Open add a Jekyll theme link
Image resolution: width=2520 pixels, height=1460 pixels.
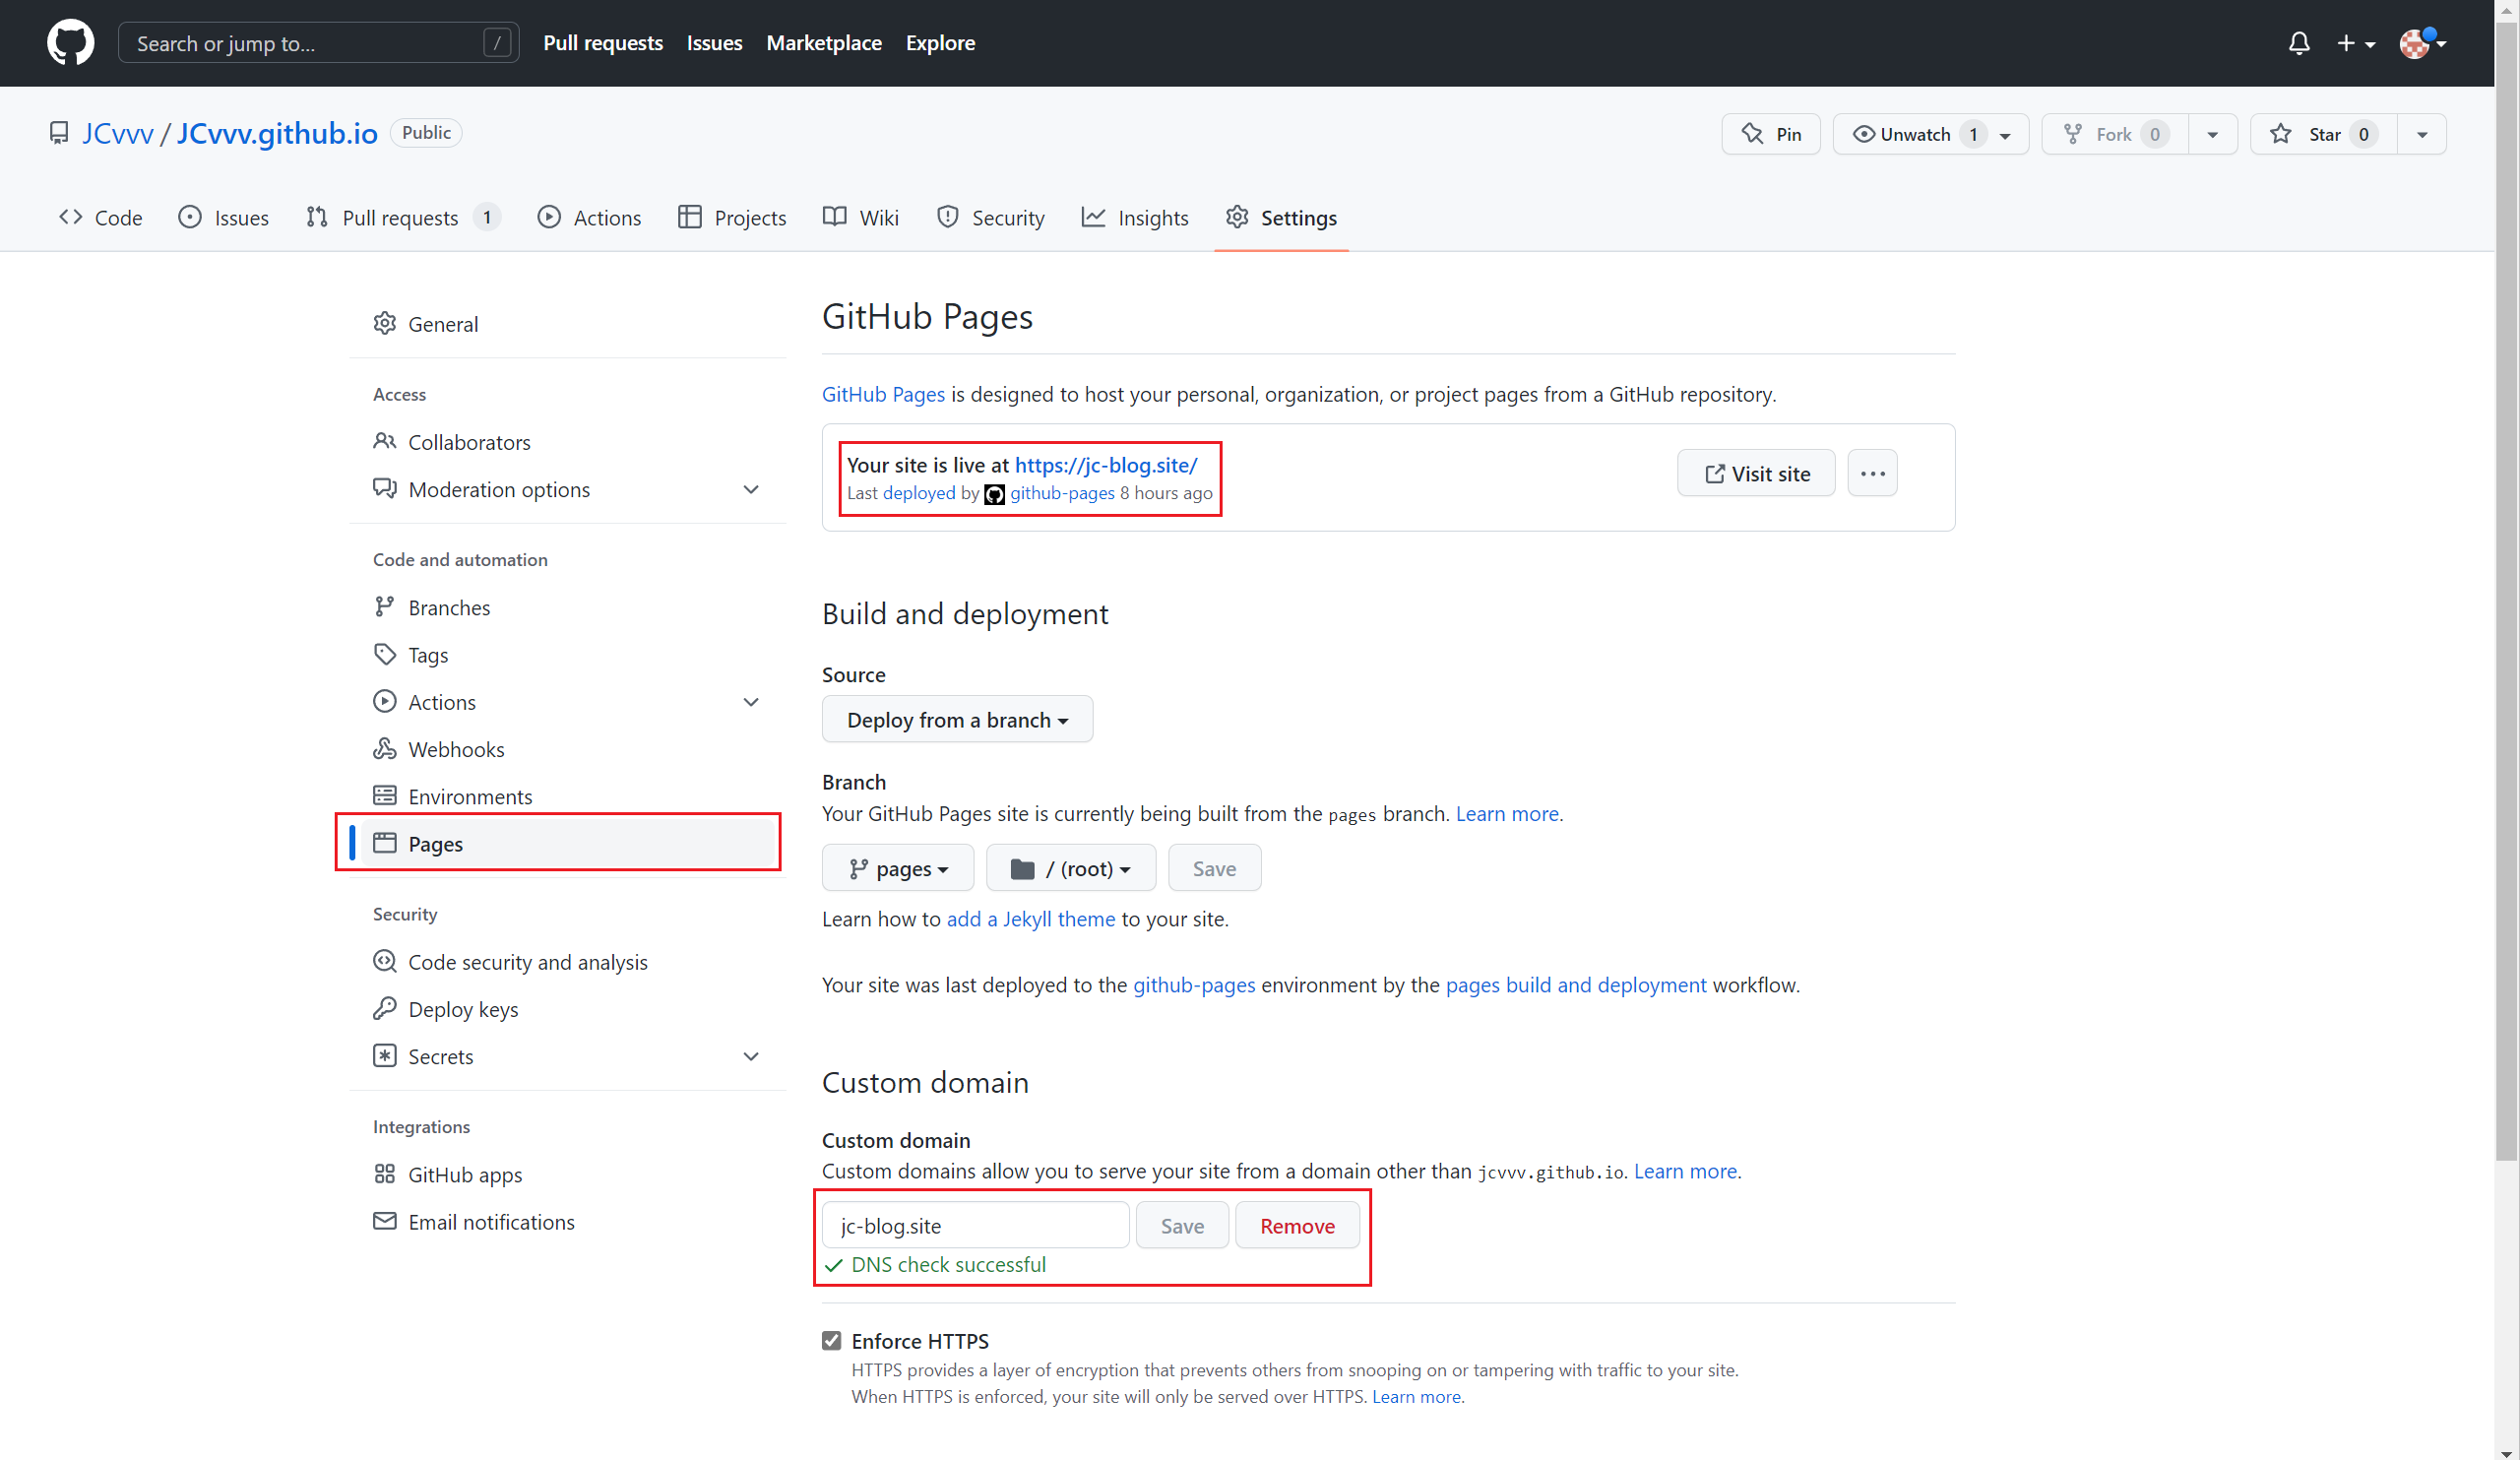coord(1031,919)
